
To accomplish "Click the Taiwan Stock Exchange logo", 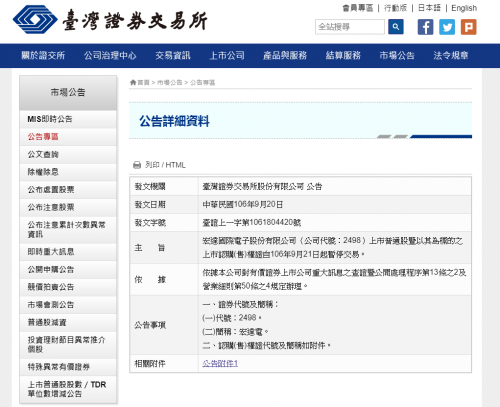I will point(110,20).
